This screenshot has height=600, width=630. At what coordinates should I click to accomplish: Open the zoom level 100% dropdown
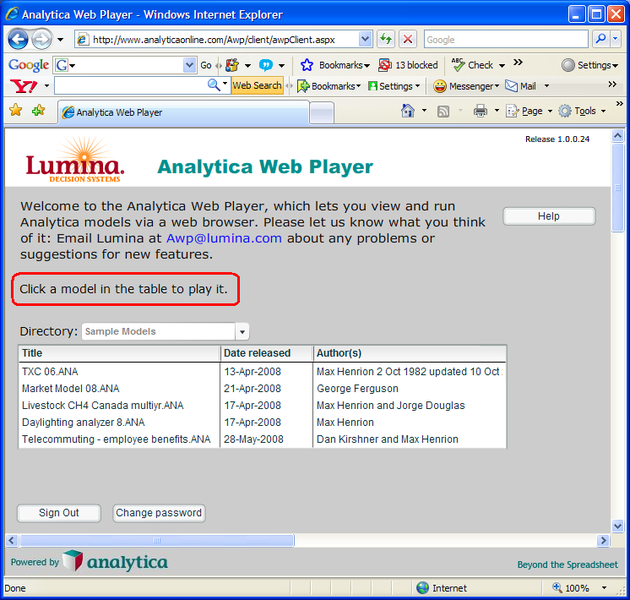604,588
